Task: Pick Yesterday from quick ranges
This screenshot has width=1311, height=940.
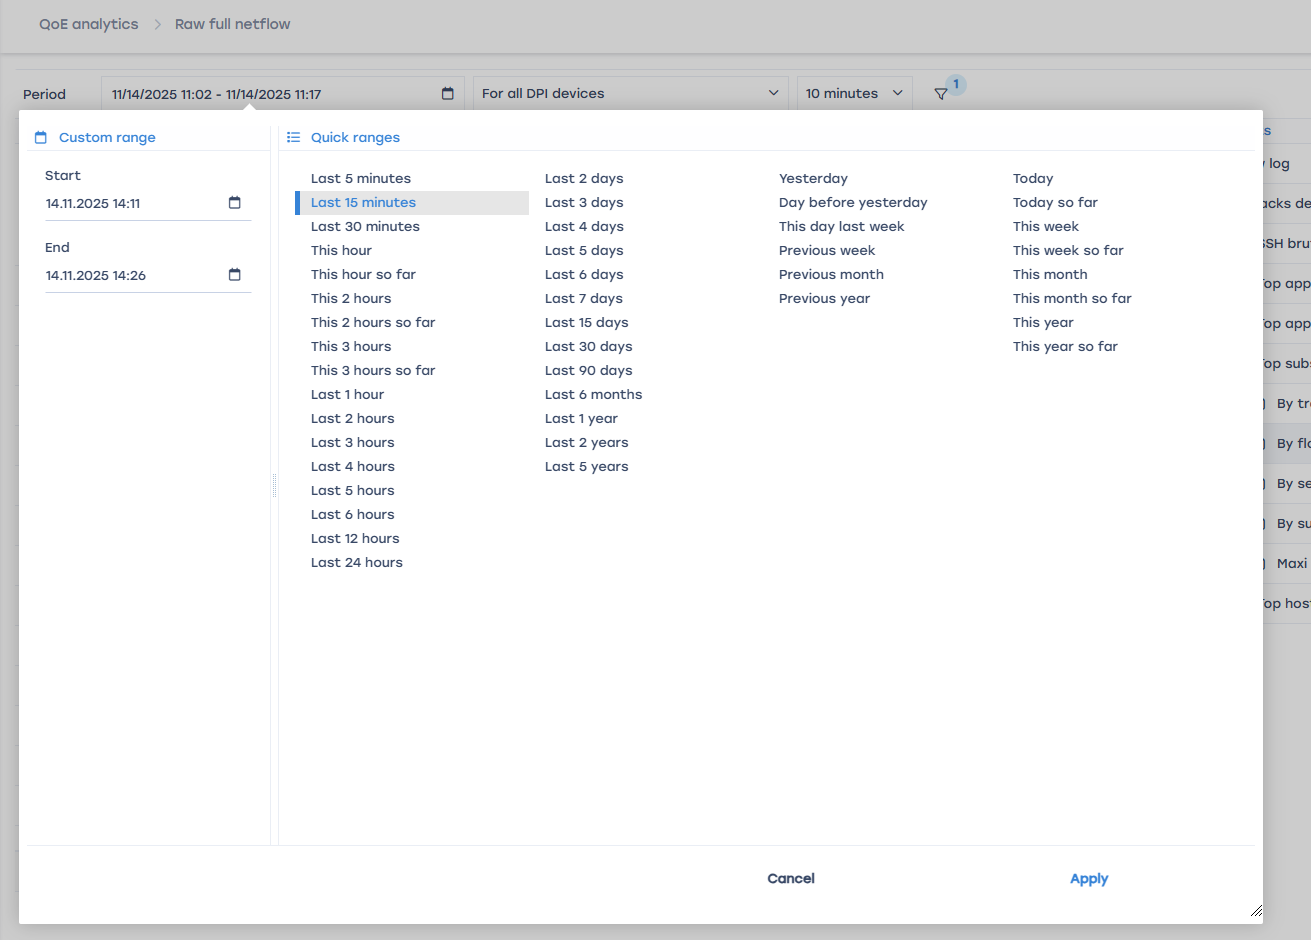Action: click(813, 179)
